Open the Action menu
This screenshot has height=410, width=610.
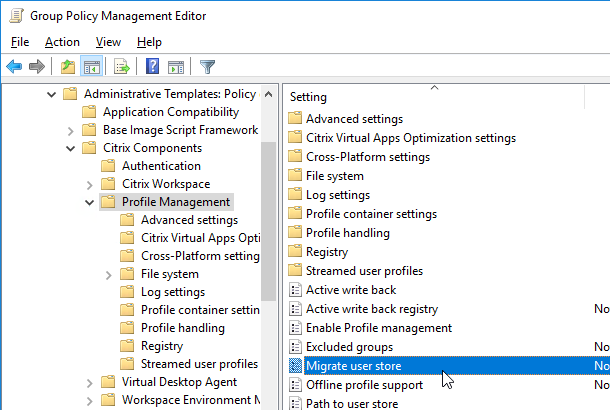pos(62,42)
